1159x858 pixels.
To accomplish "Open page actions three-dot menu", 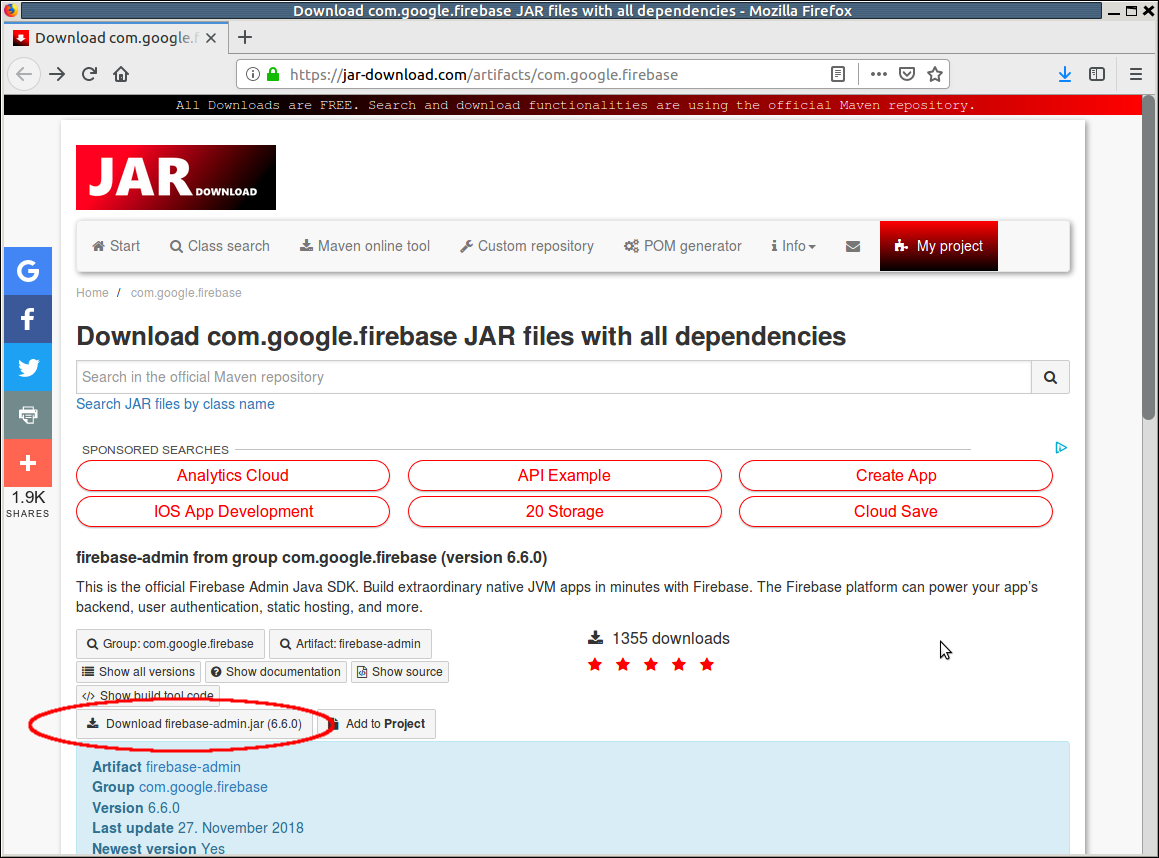I will point(878,74).
